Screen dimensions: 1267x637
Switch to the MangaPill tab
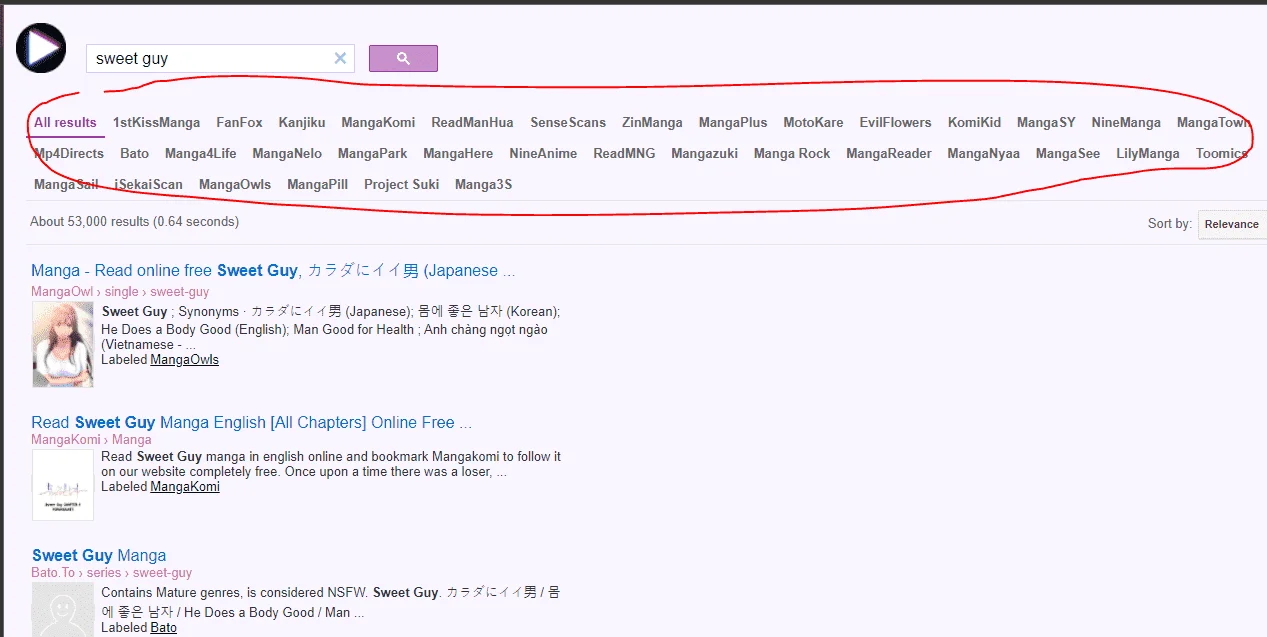[x=317, y=184]
